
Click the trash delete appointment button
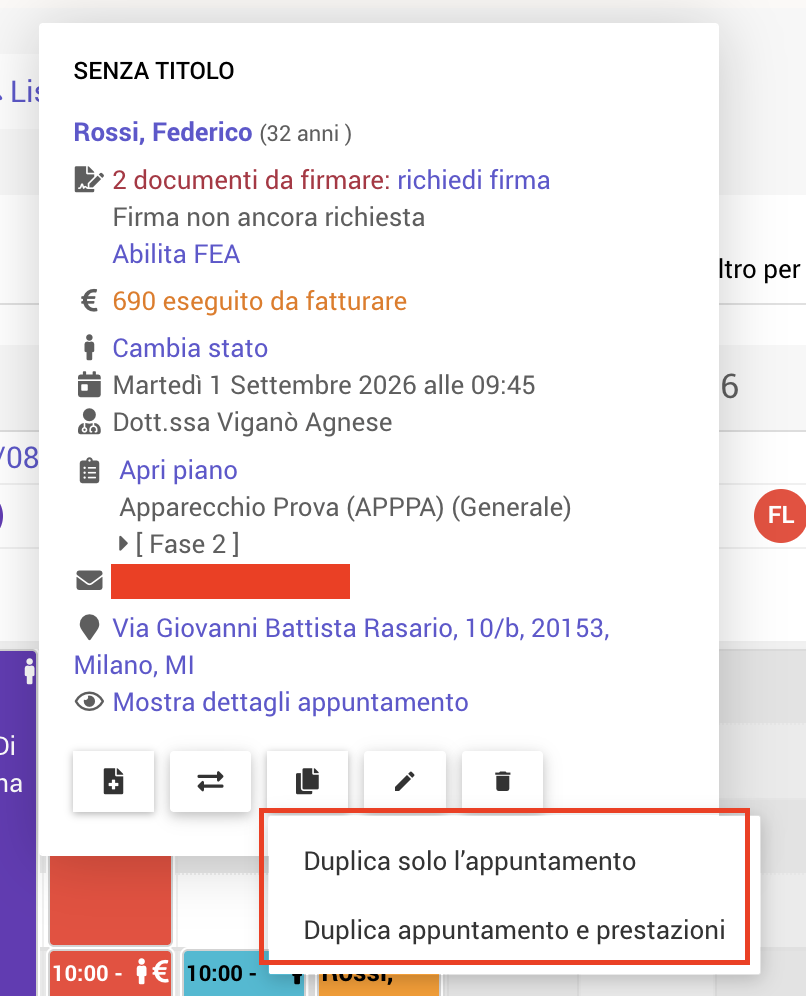pyautogui.click(x=502, y=781)
